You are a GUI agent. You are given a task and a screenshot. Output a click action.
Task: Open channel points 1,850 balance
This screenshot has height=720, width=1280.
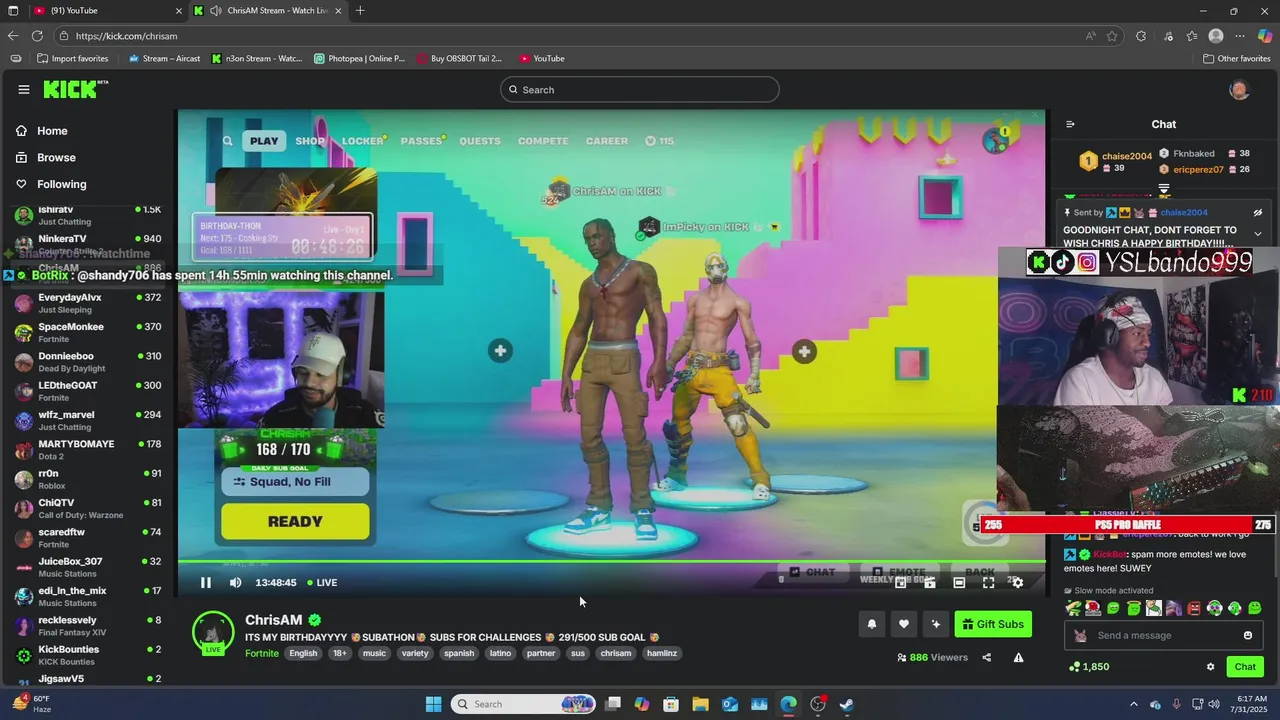point(1090,667)
